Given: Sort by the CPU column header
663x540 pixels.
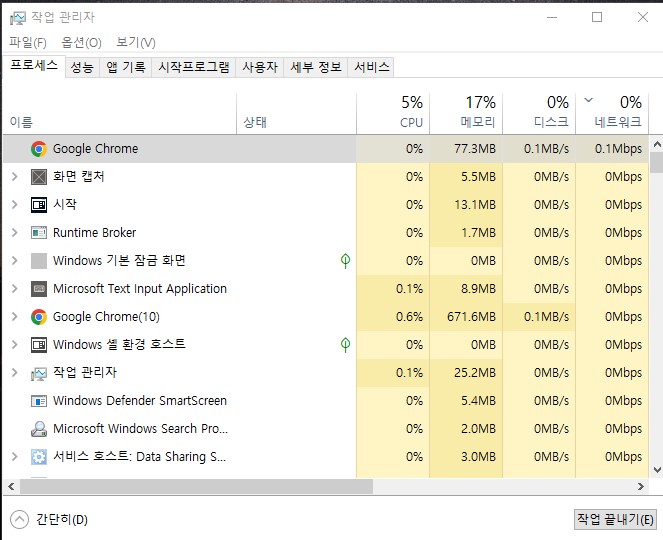Looking at the screenshot, I should pyautogui.click(x=393, y=113).
